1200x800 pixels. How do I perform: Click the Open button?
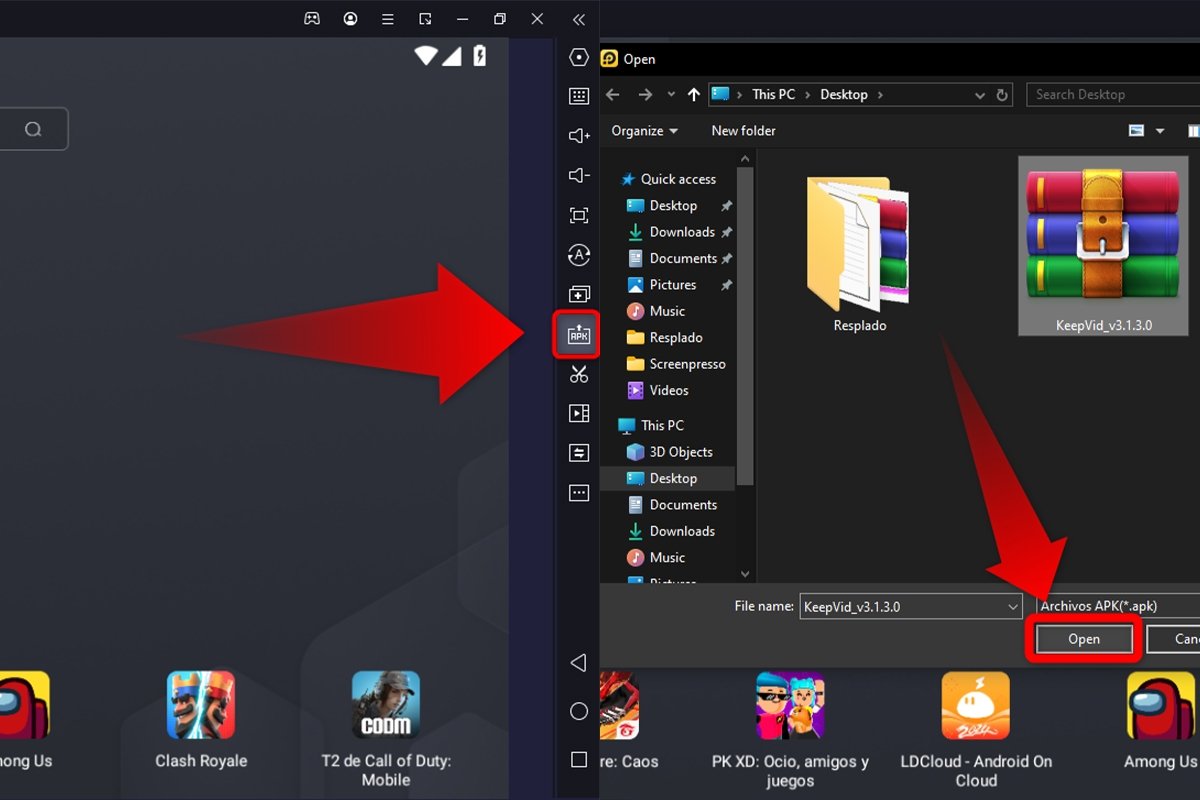(x=1083, y=639)
